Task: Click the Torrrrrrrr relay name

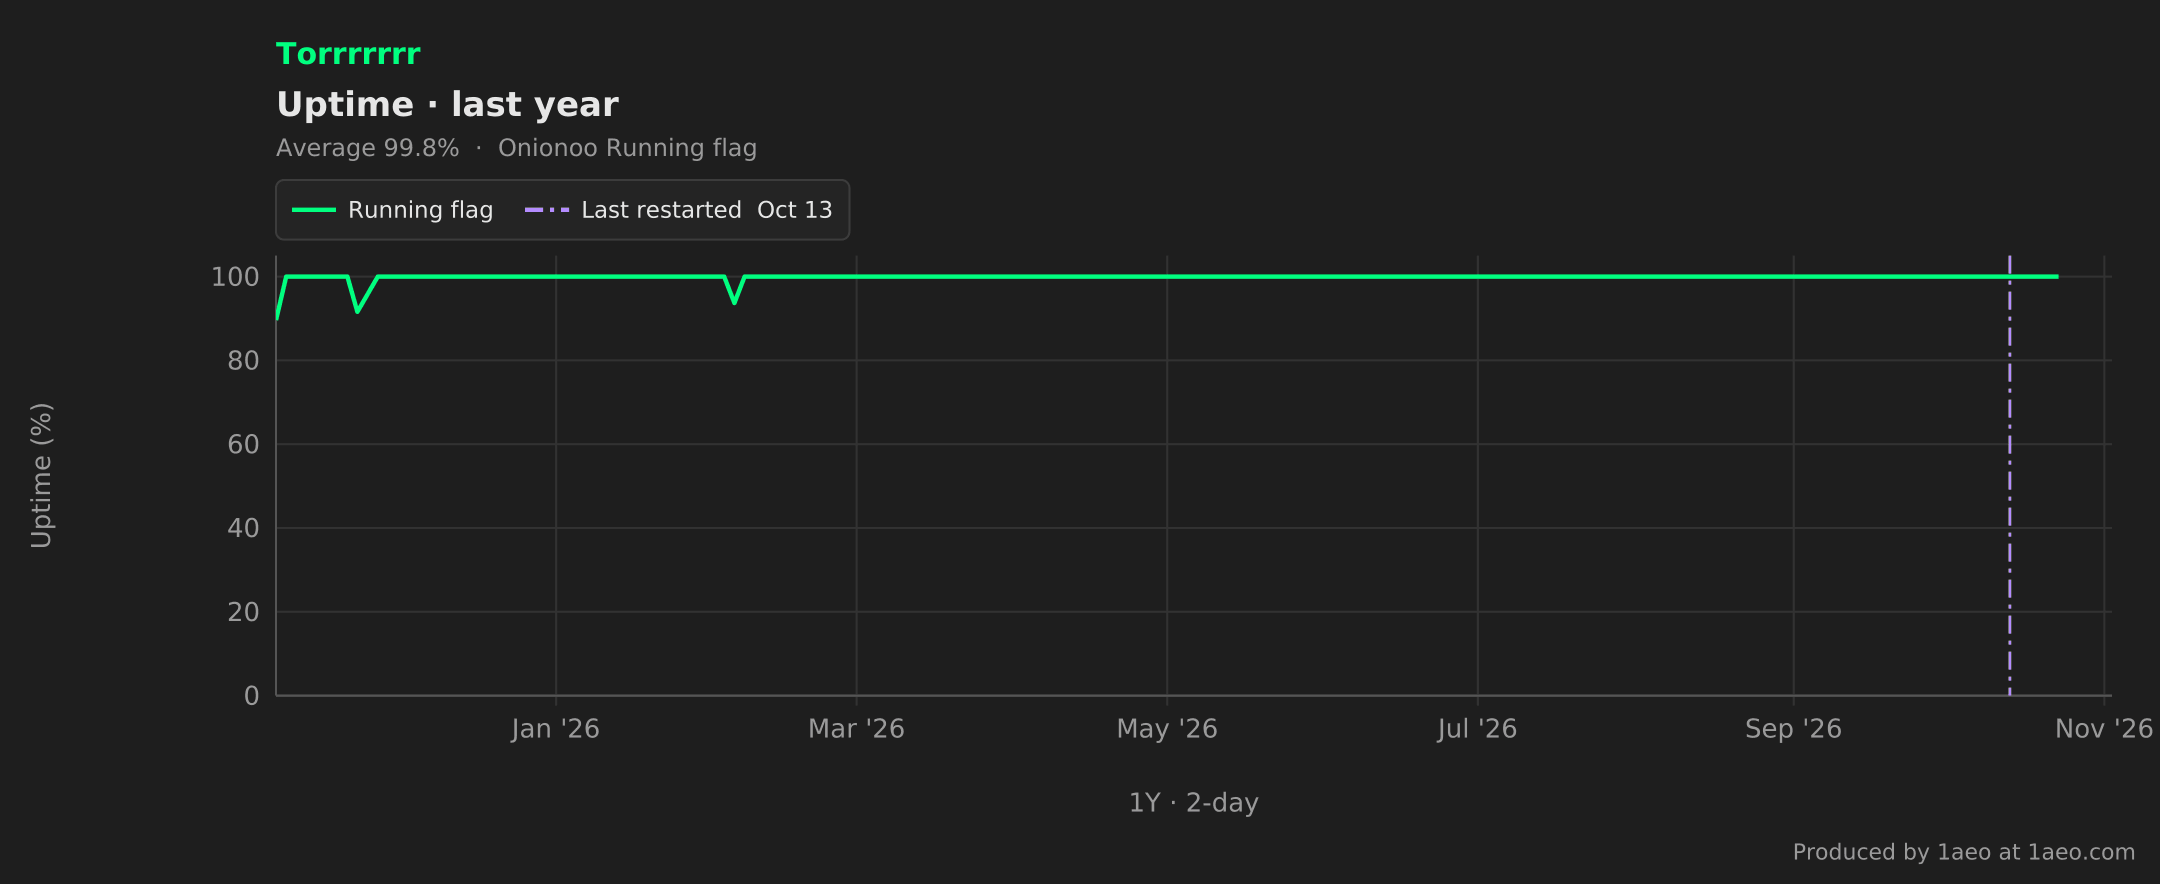Action: point(348,54)
